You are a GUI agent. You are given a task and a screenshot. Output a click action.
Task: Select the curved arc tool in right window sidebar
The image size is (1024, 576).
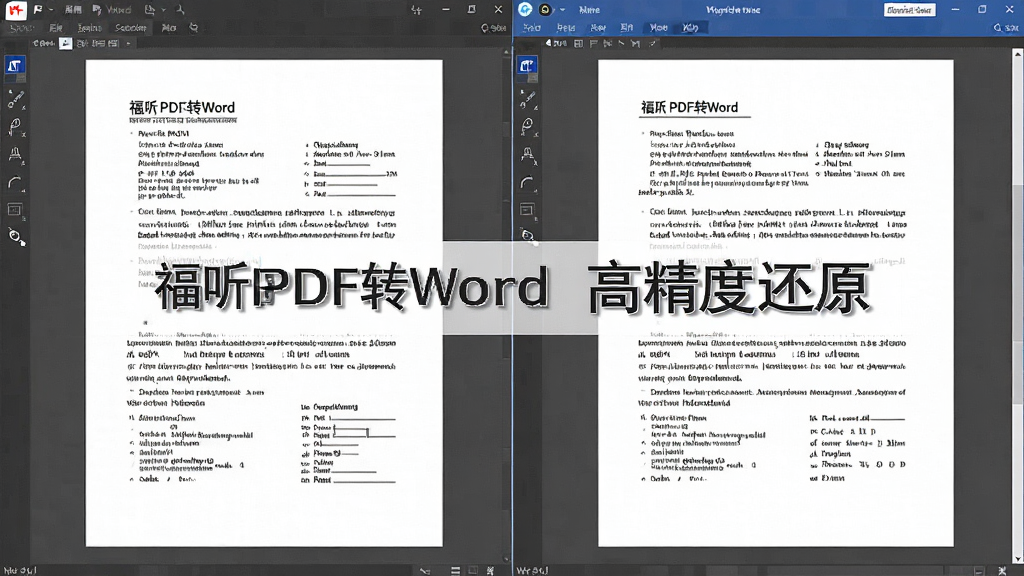click(527, 183)
